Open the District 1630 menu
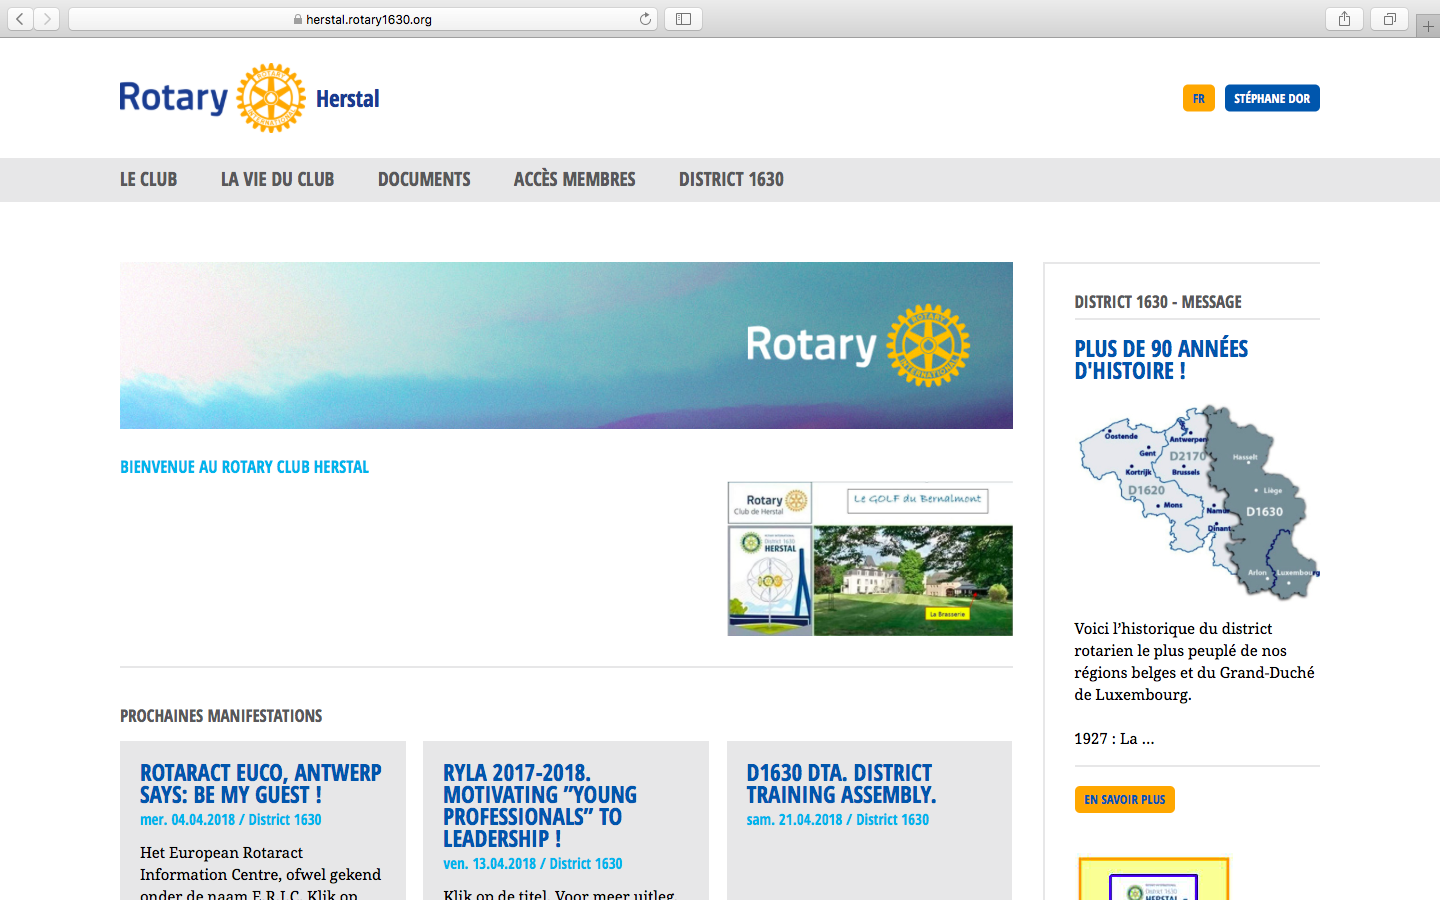 point(731,179)
